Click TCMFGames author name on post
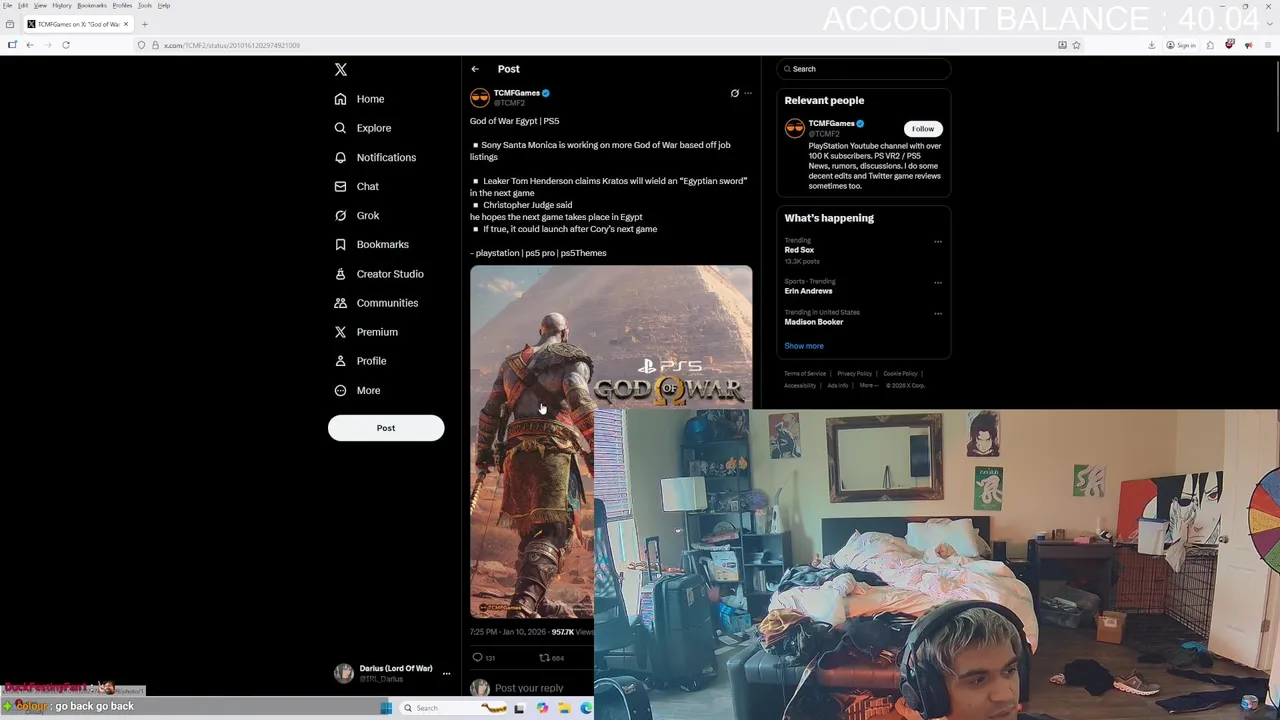Image resolution: width=1280 pixels, height=720 pixels. tap(516, 93)
